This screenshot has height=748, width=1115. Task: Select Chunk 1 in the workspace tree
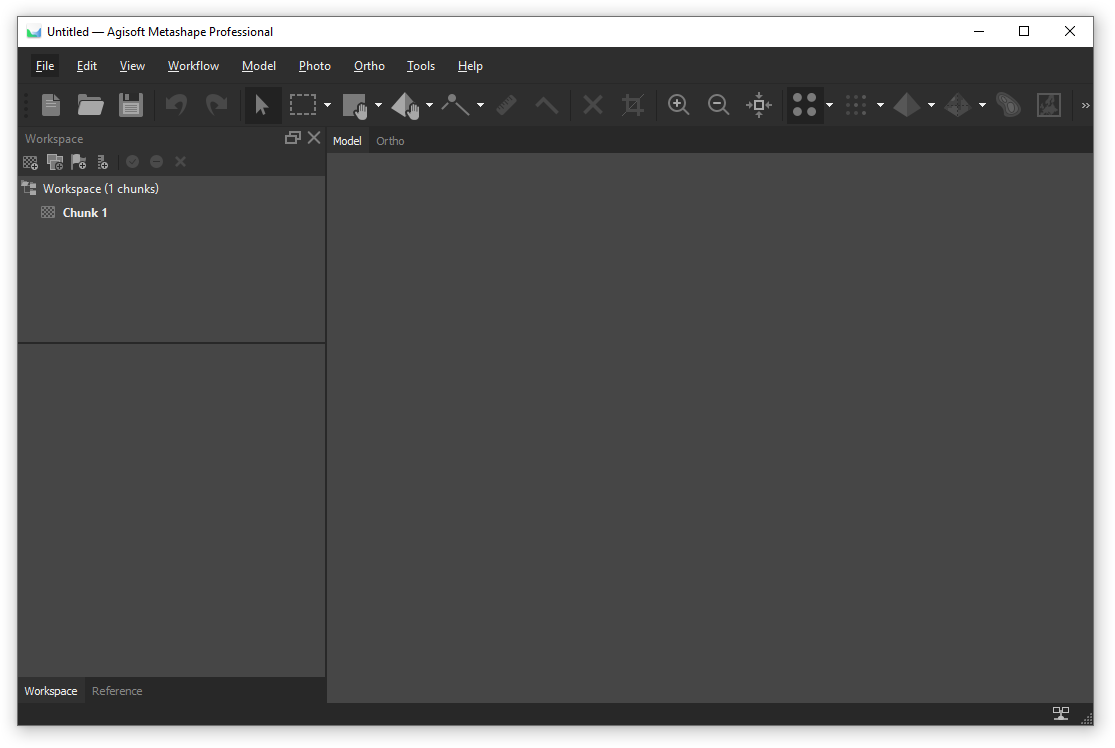click(x=85, y=213)
